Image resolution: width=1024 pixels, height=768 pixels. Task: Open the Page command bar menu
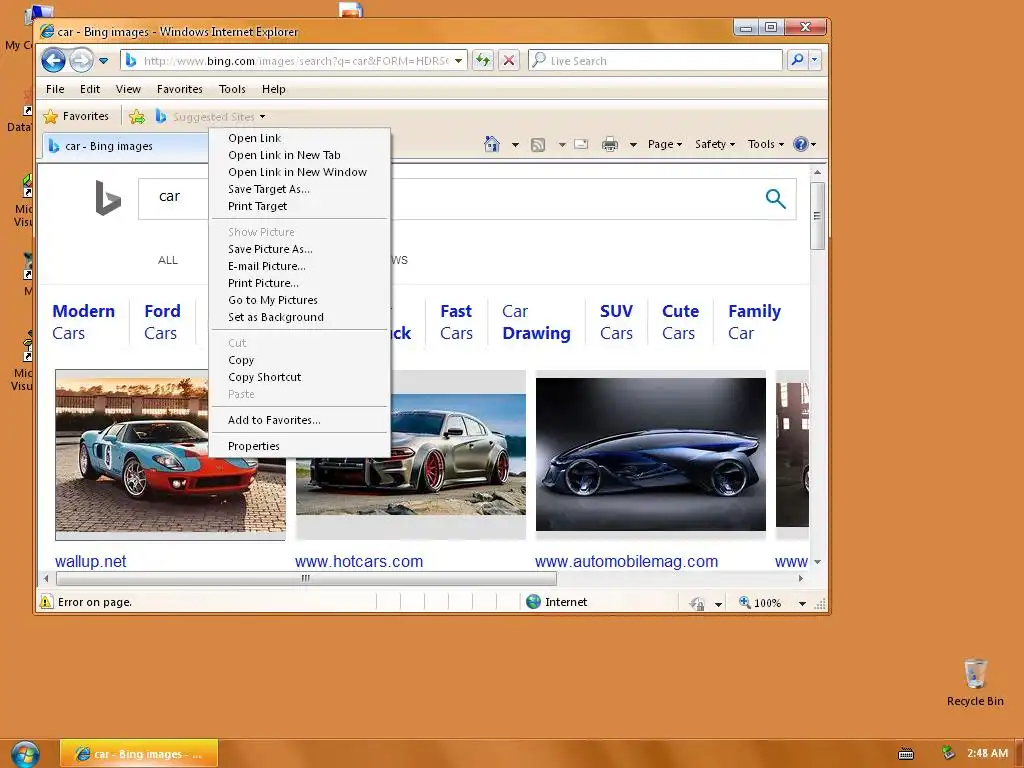point(665,144)
